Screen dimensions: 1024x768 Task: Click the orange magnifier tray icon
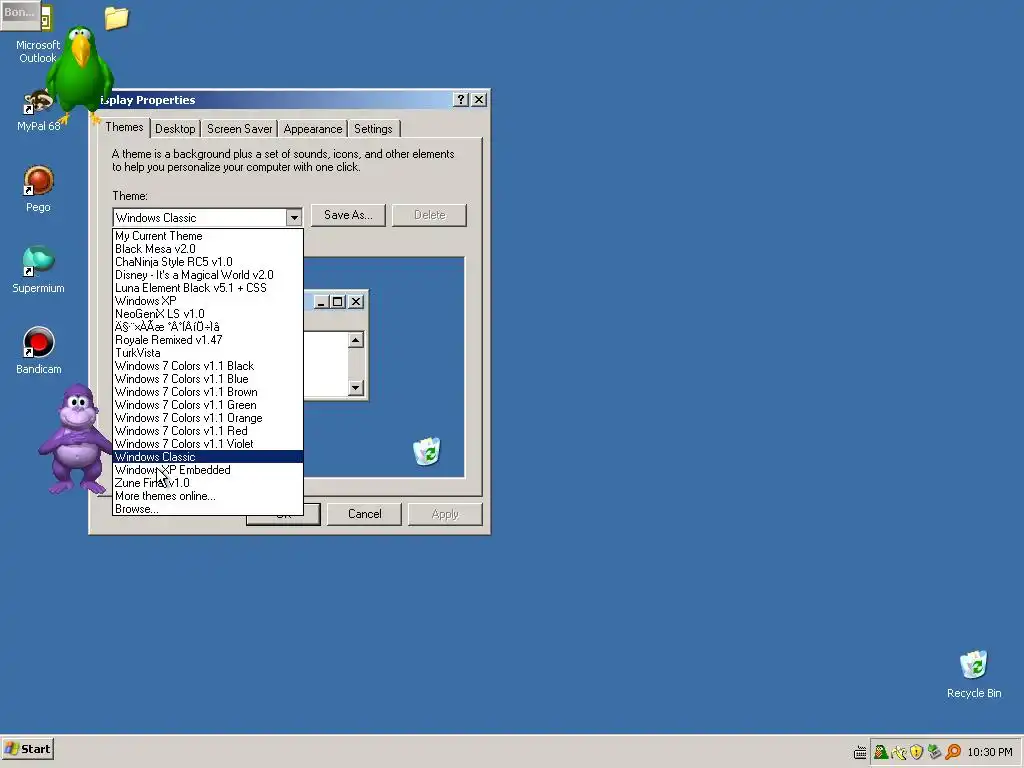[953, 752]
